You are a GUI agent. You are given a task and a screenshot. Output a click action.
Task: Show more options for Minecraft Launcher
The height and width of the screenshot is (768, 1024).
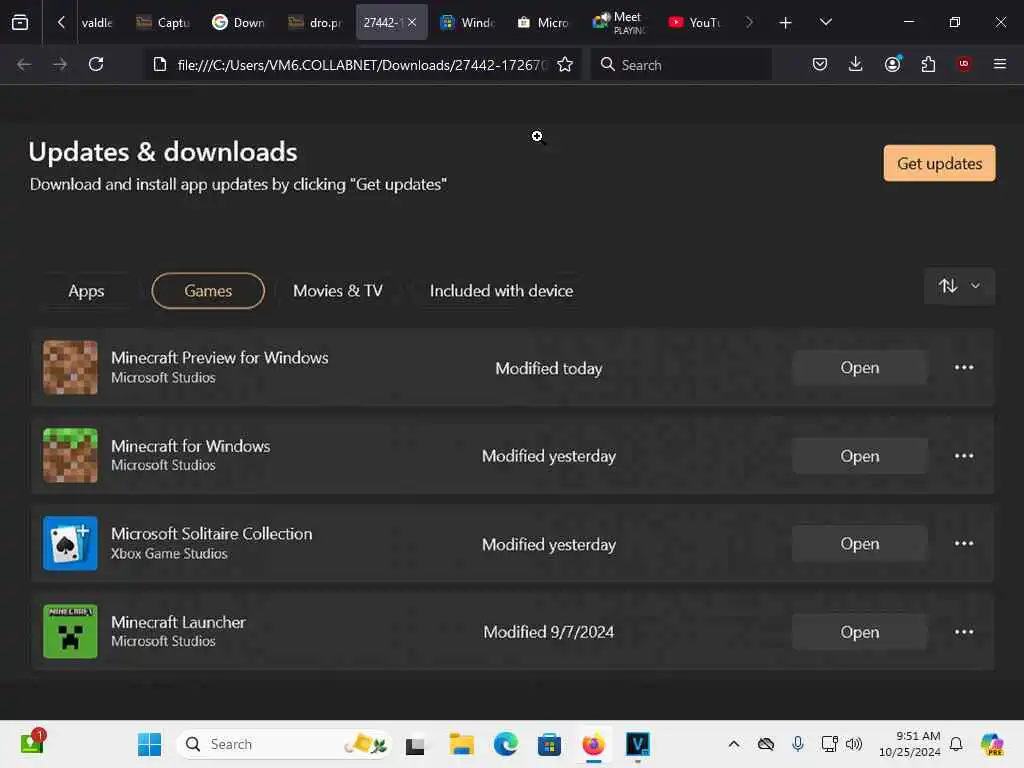point(964,632)
